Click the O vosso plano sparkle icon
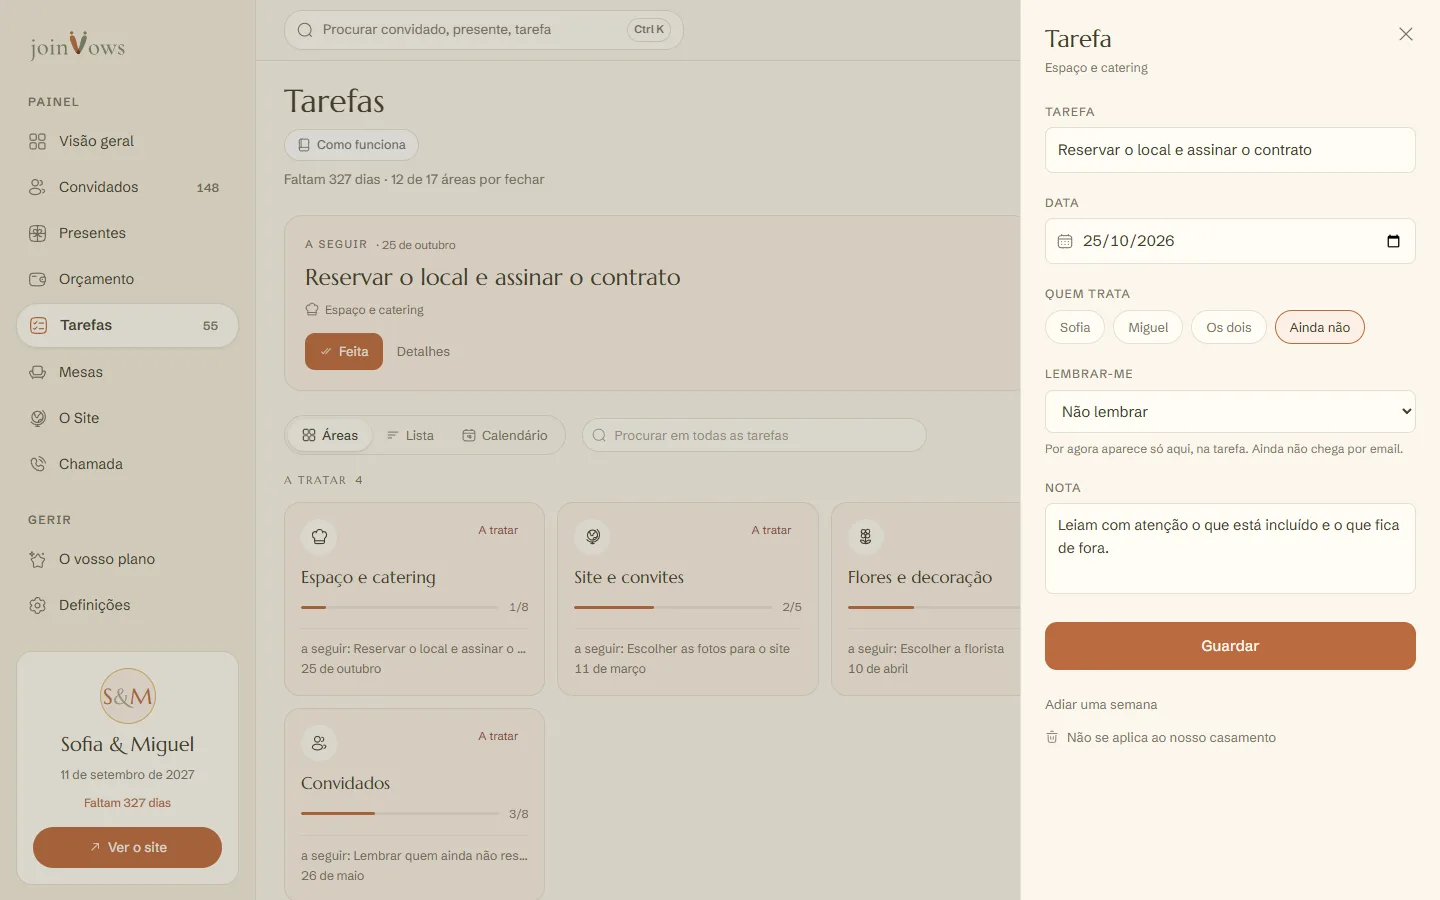This screenshot has width=1440, height=900. click(x=37, y=559)
